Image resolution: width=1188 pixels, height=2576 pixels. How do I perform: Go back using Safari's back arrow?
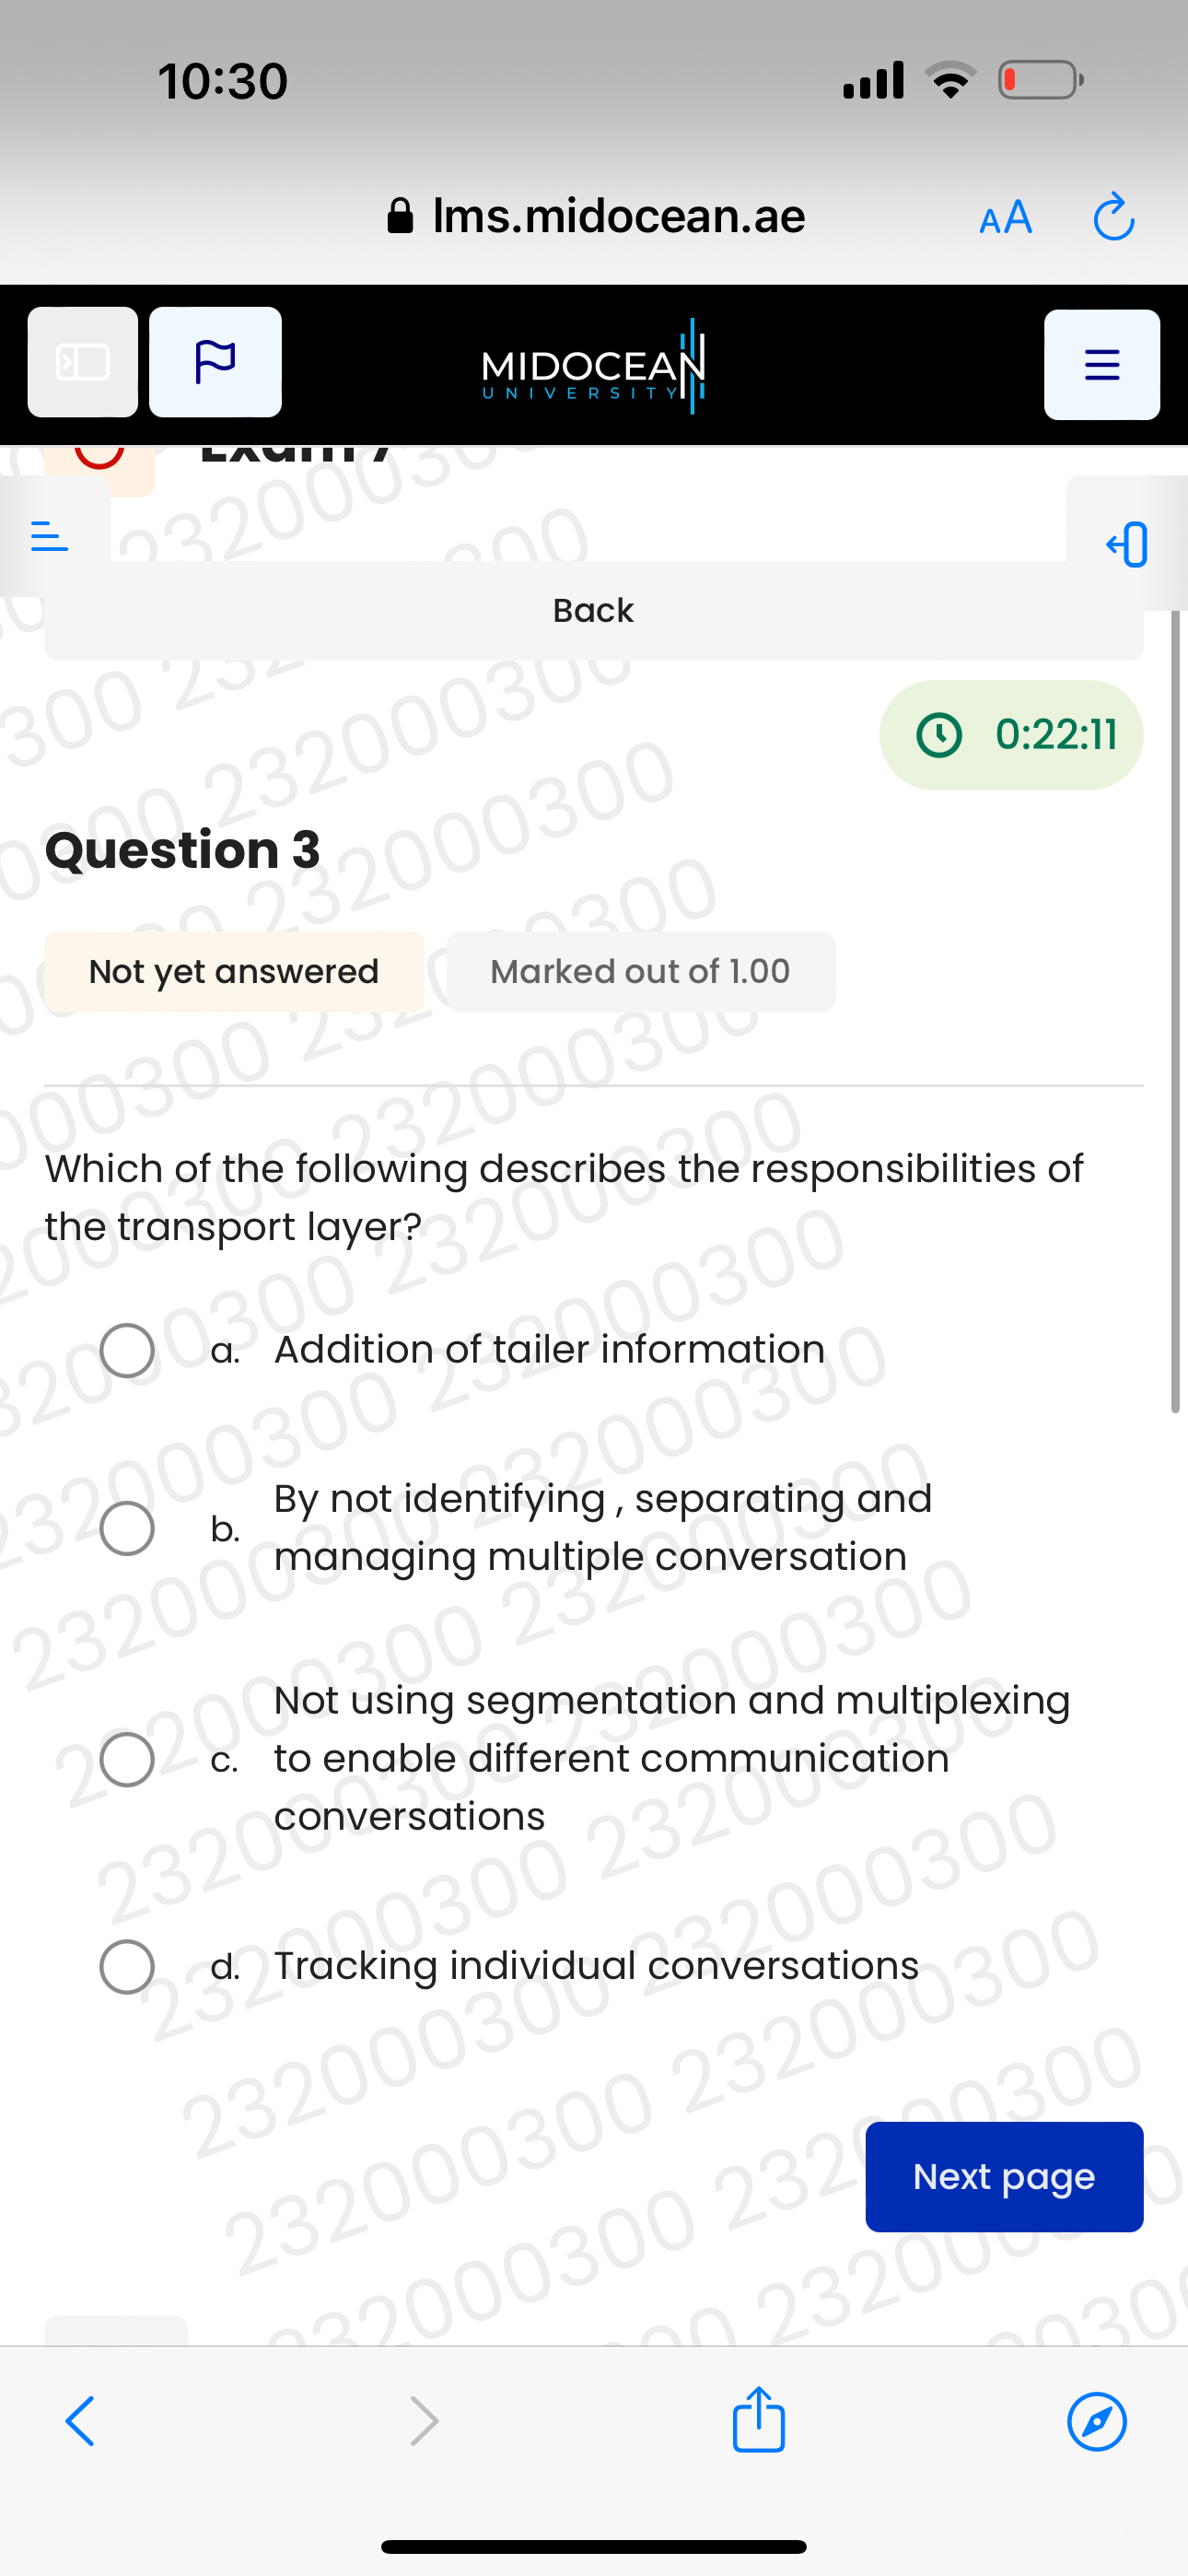(80, 2421)
